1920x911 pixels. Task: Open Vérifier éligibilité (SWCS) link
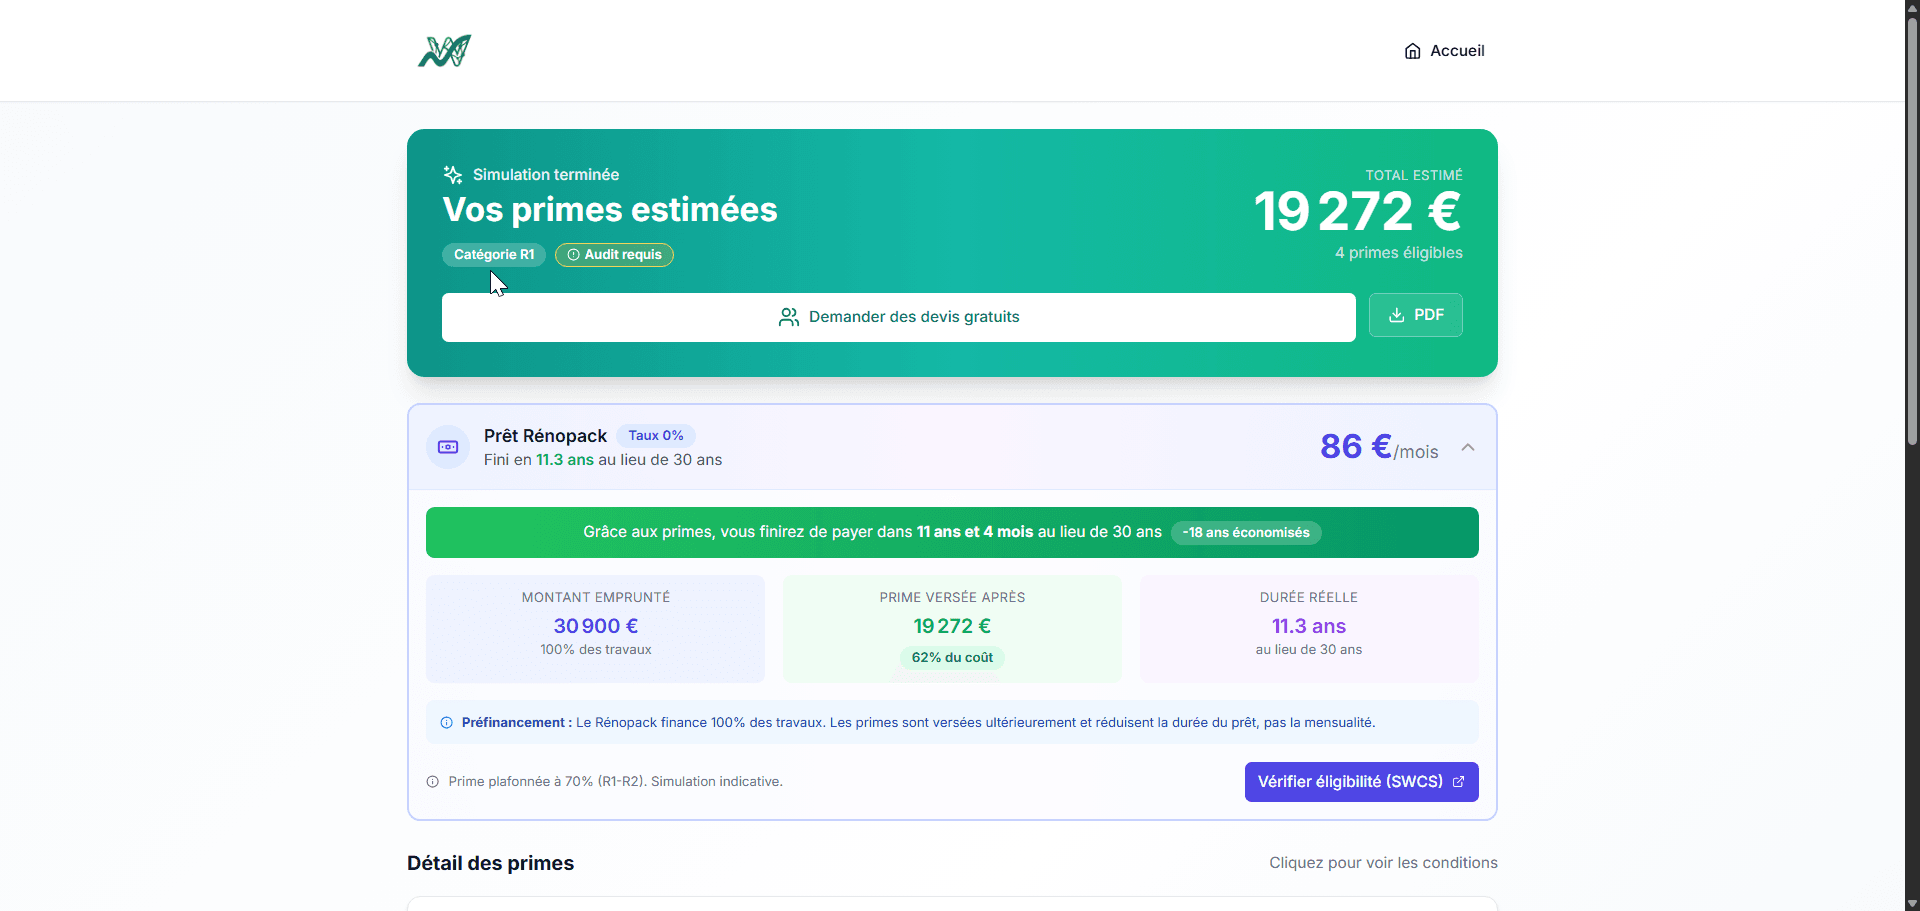point(1360,782)
